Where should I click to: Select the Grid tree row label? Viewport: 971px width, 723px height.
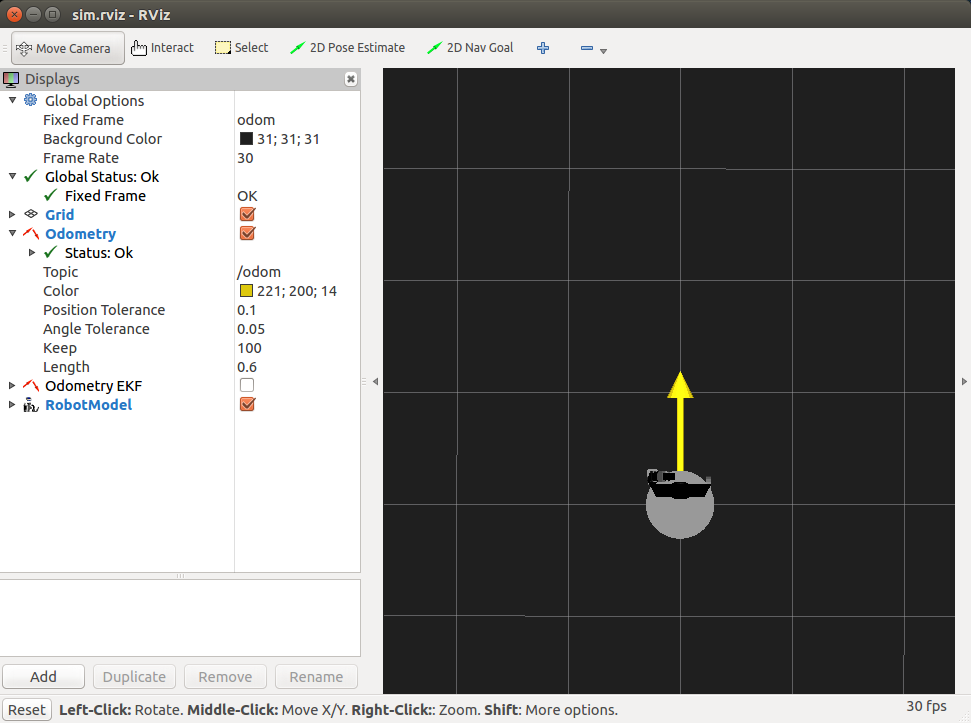click(59, 215)
